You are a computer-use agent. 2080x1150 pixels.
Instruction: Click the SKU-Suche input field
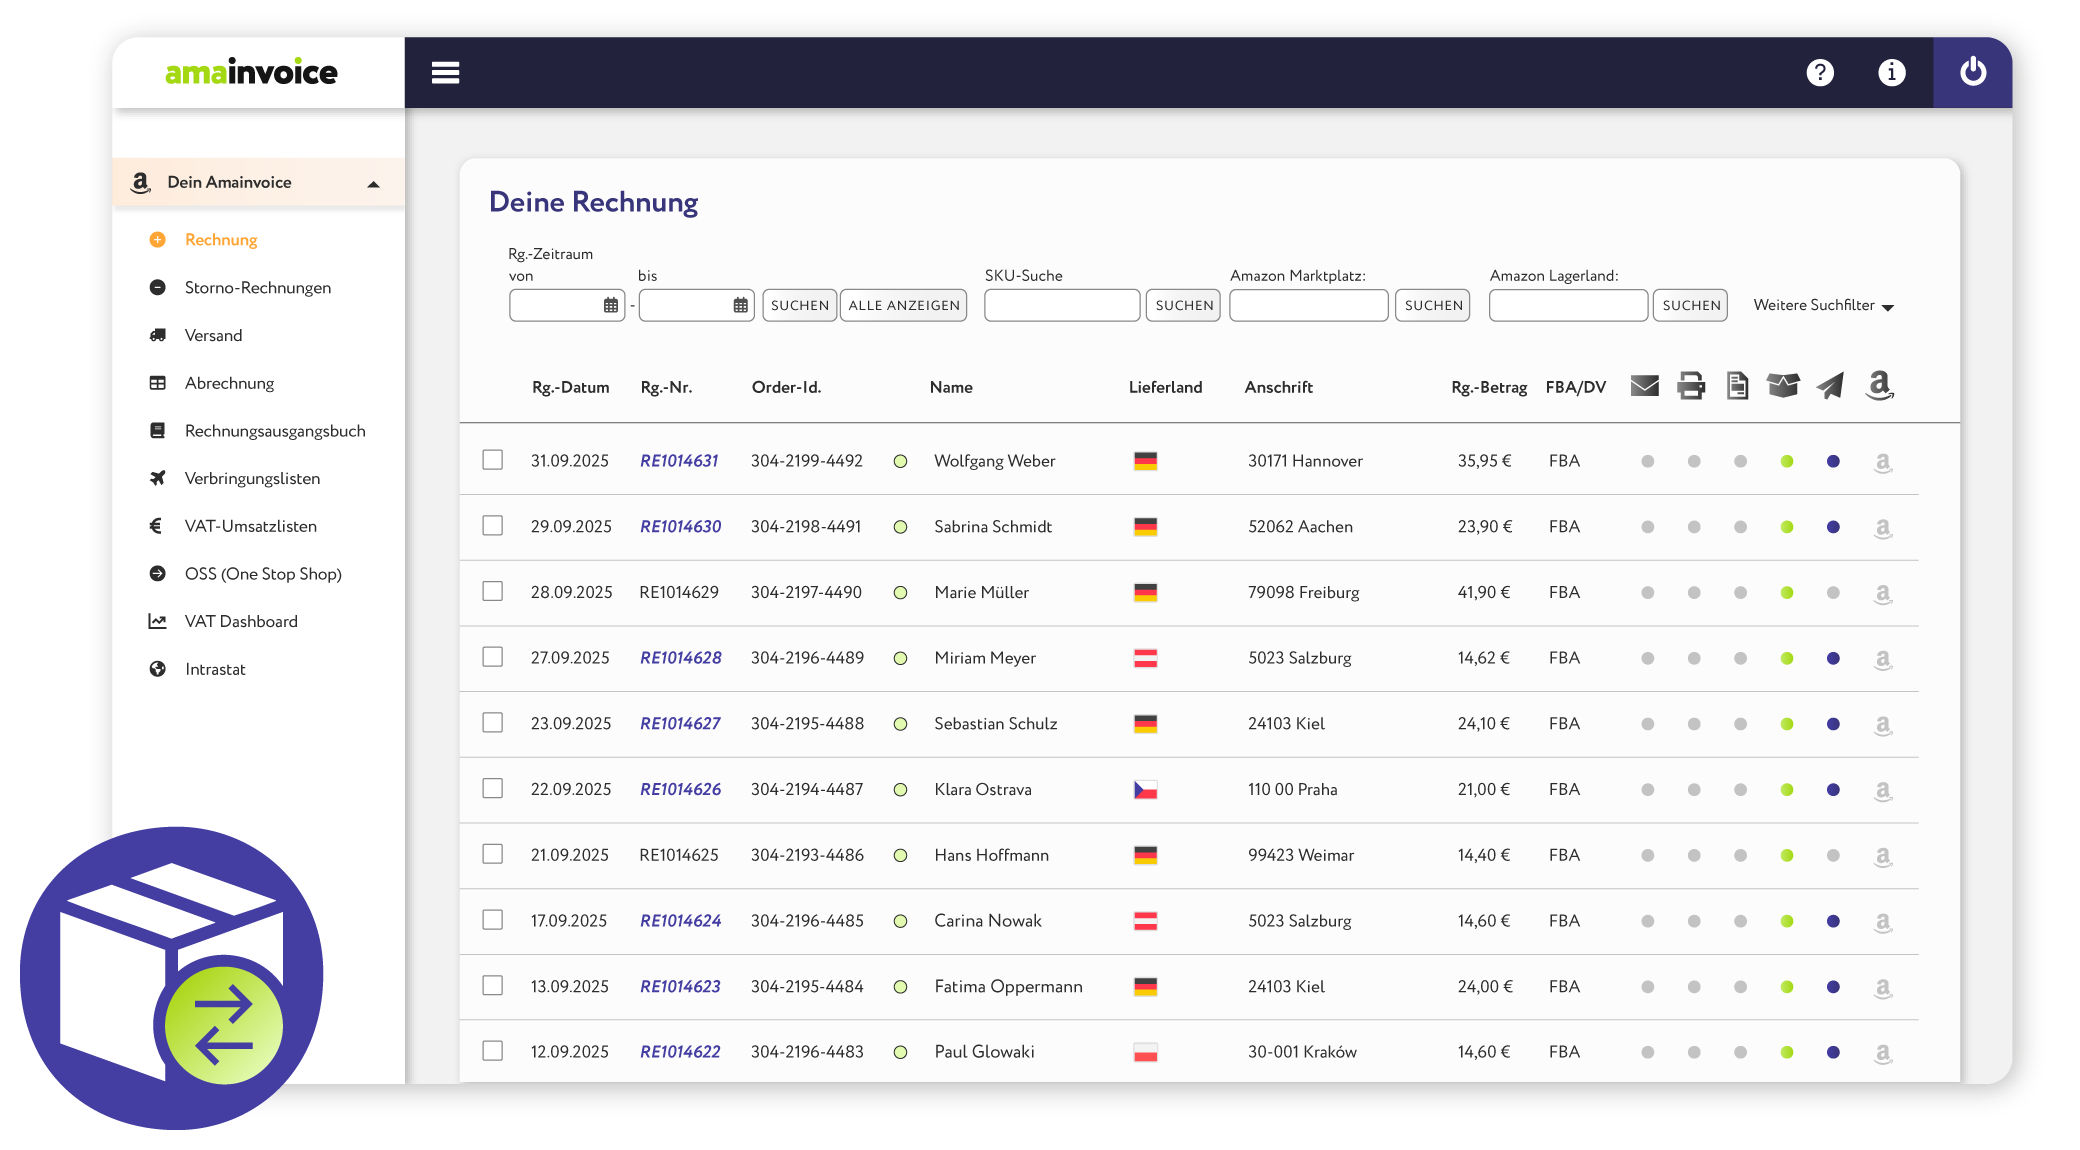point(1061,305)
